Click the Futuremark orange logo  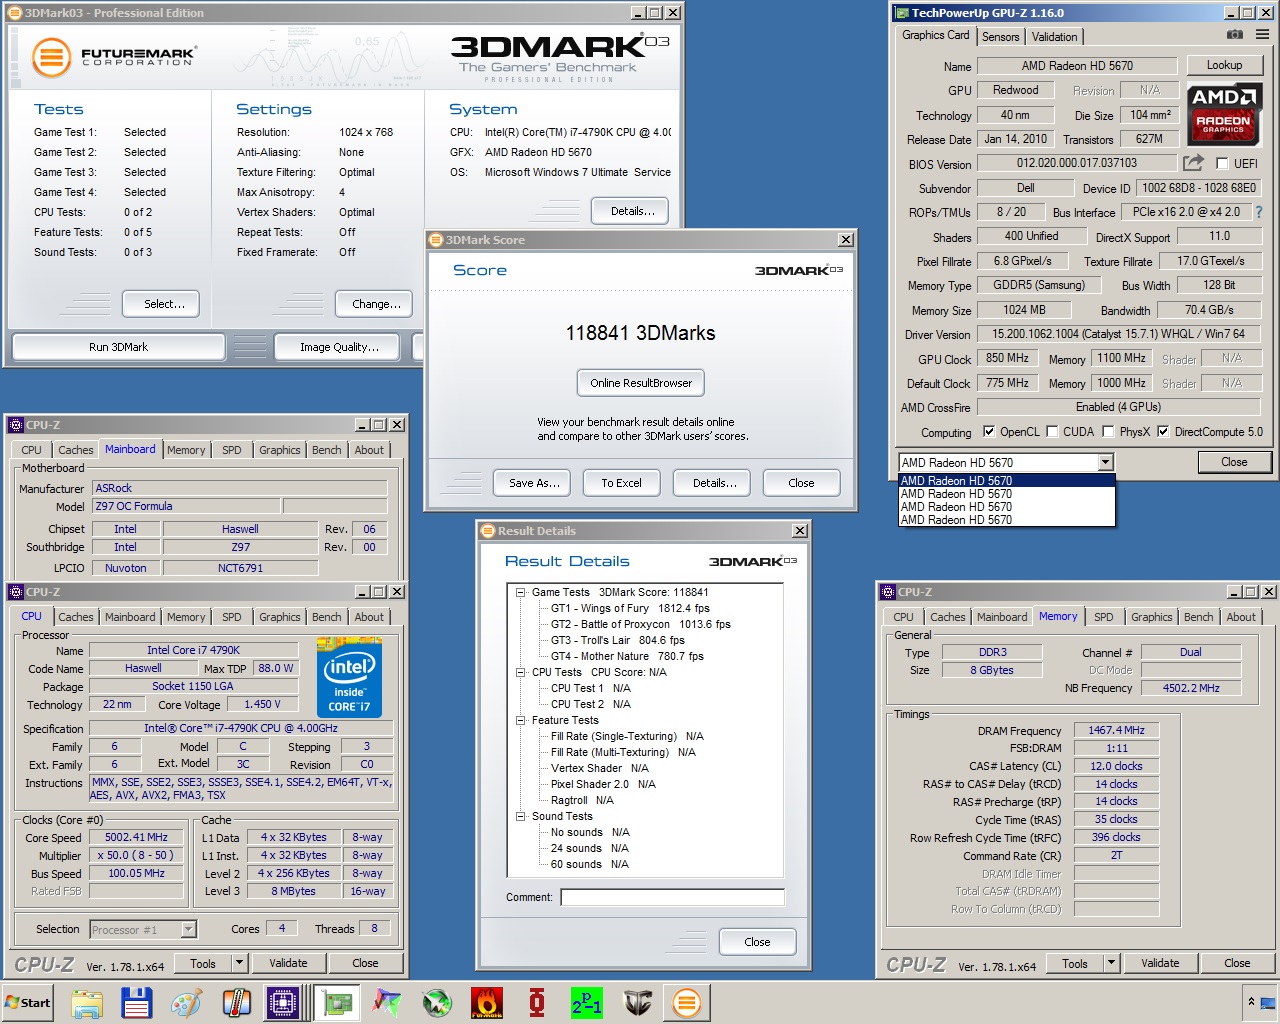tap(51, 57)
